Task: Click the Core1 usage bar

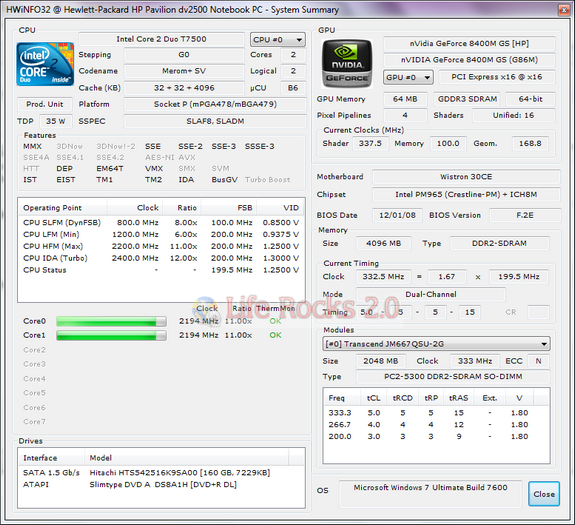Action: click(111, 335)
